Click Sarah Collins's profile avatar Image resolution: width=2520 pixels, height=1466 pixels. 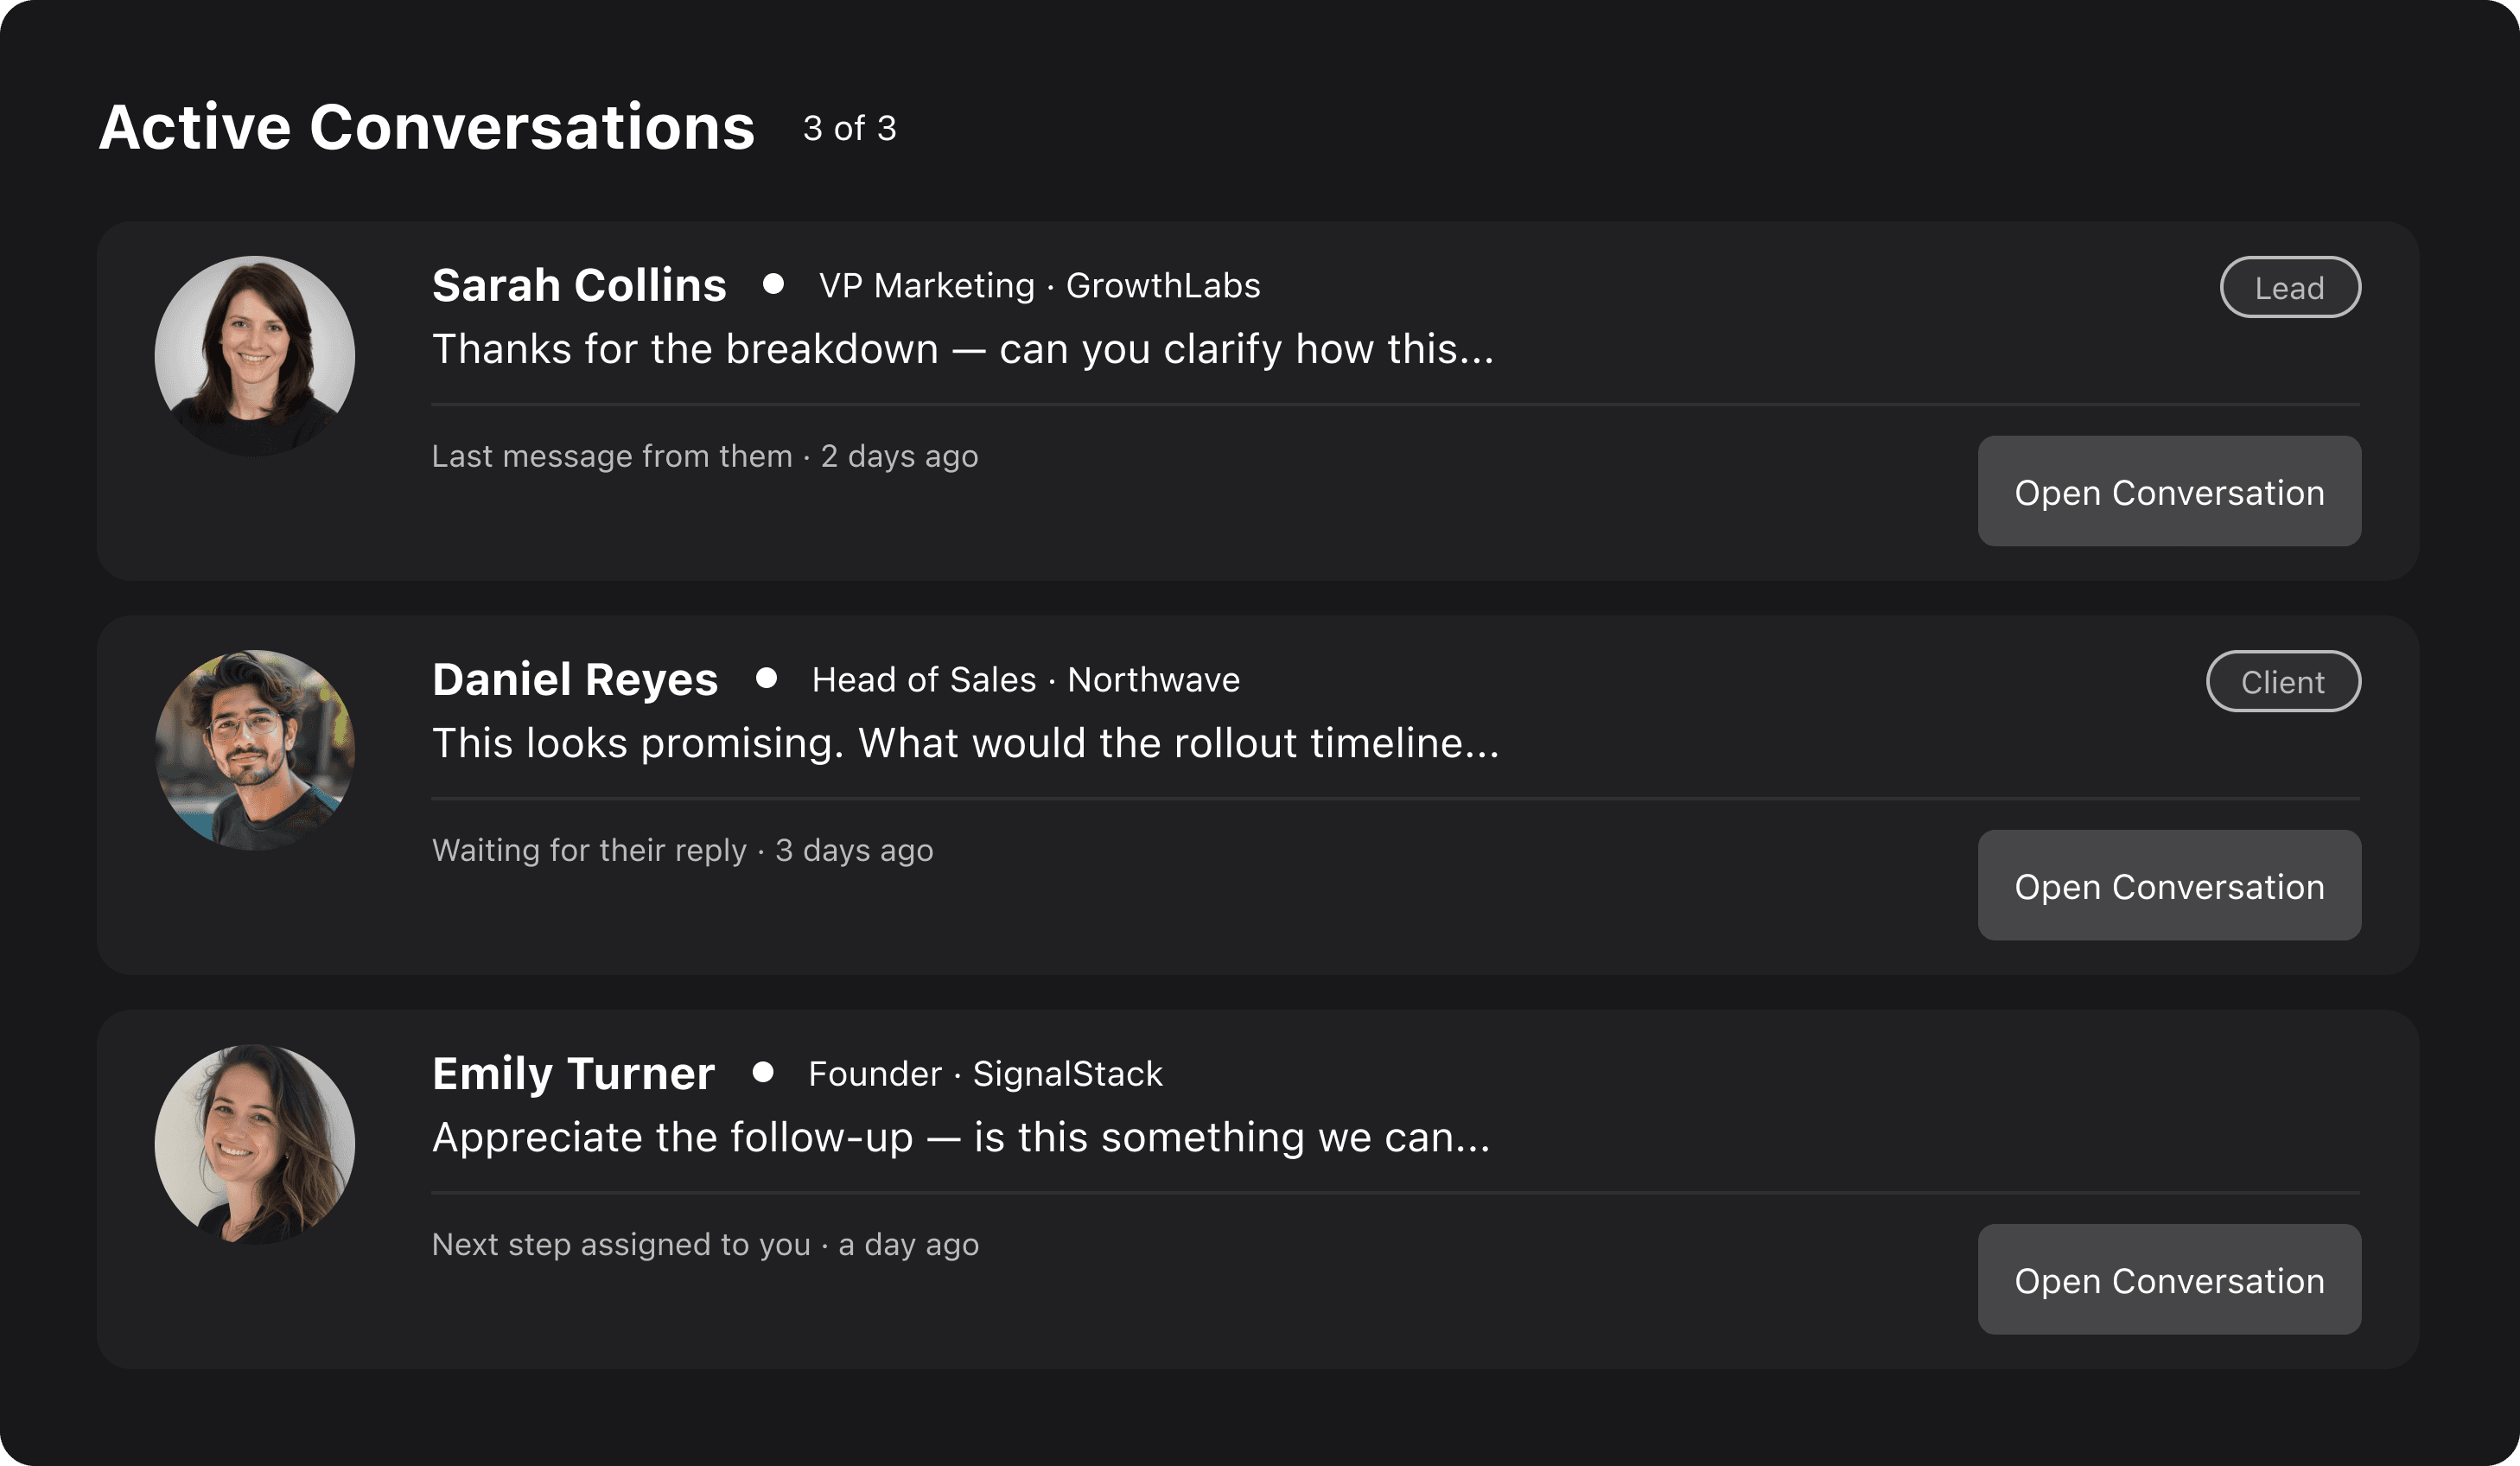point(255,355)
